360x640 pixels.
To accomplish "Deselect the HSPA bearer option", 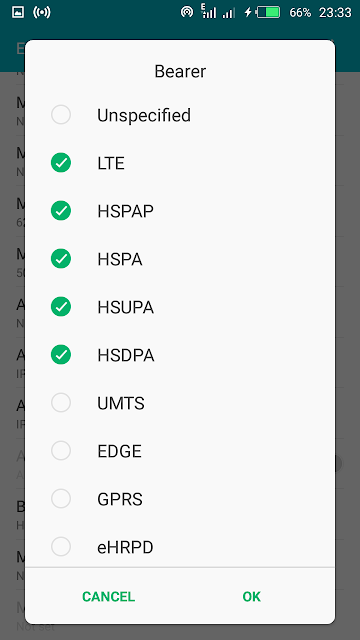I will pyautogui.click(x=180, y=259).
